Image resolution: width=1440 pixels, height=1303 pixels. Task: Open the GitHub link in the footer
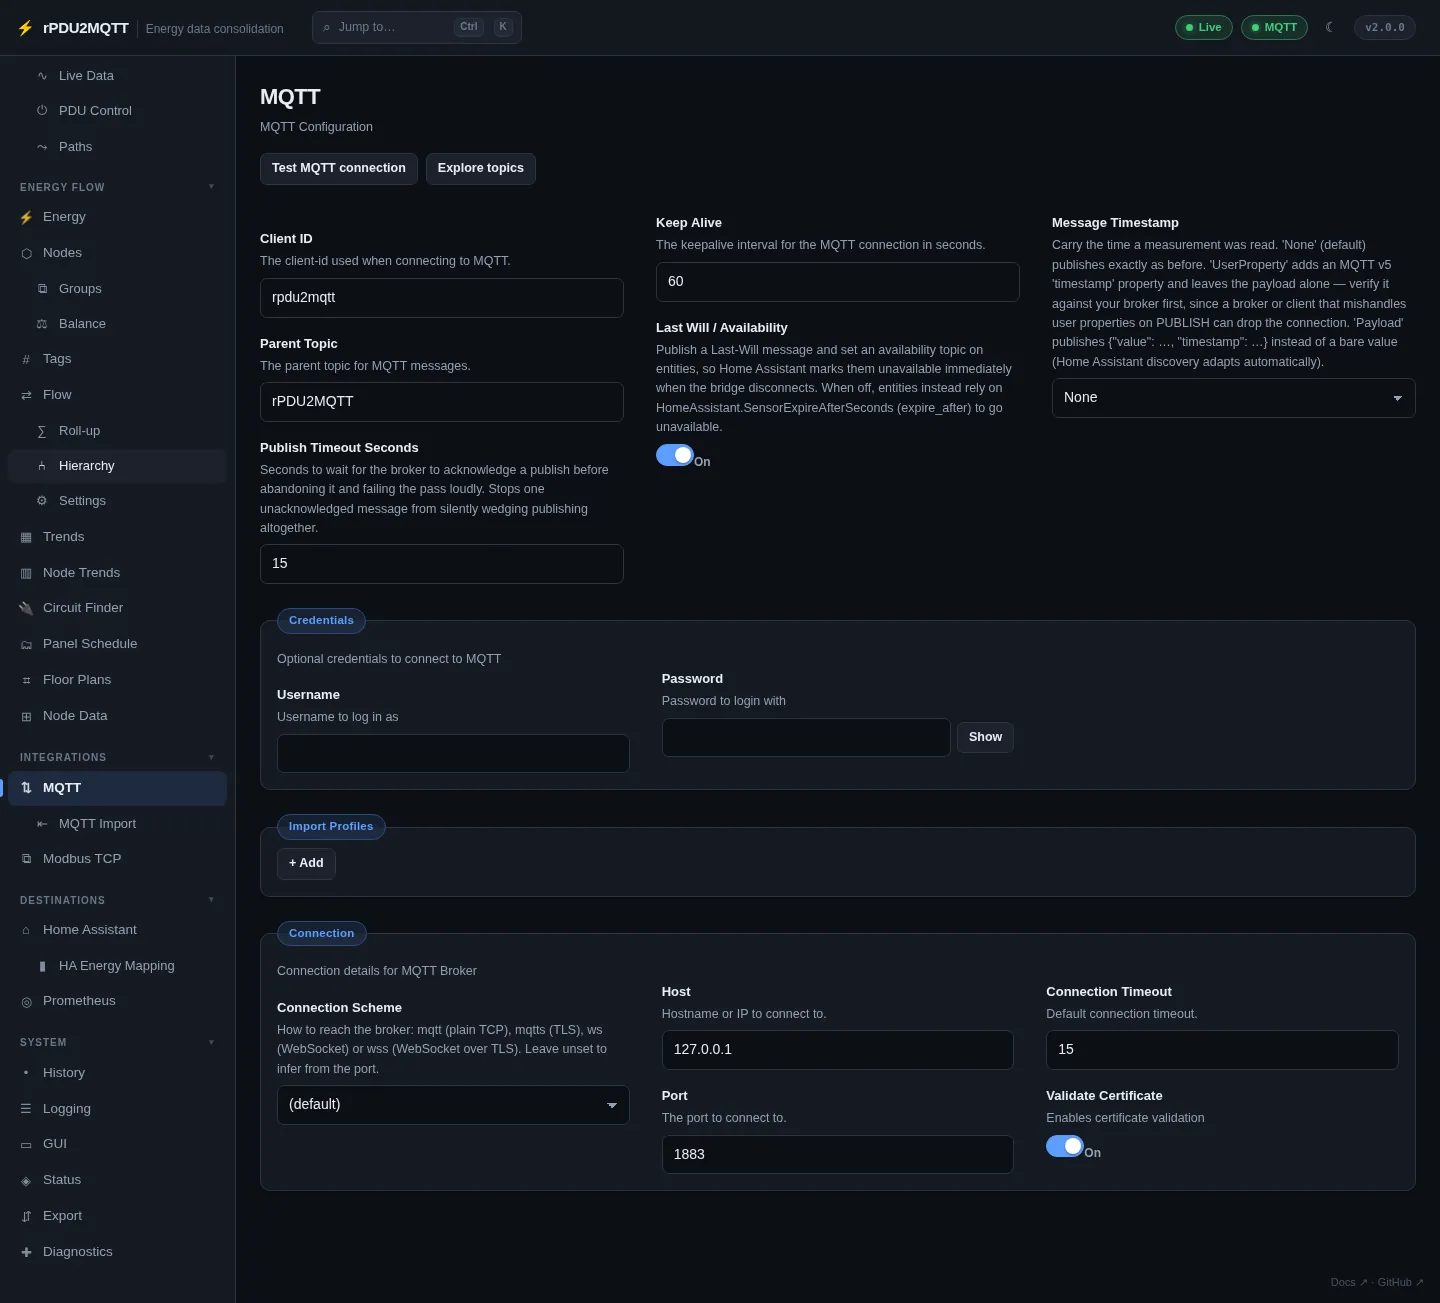click(1401, 1282)
